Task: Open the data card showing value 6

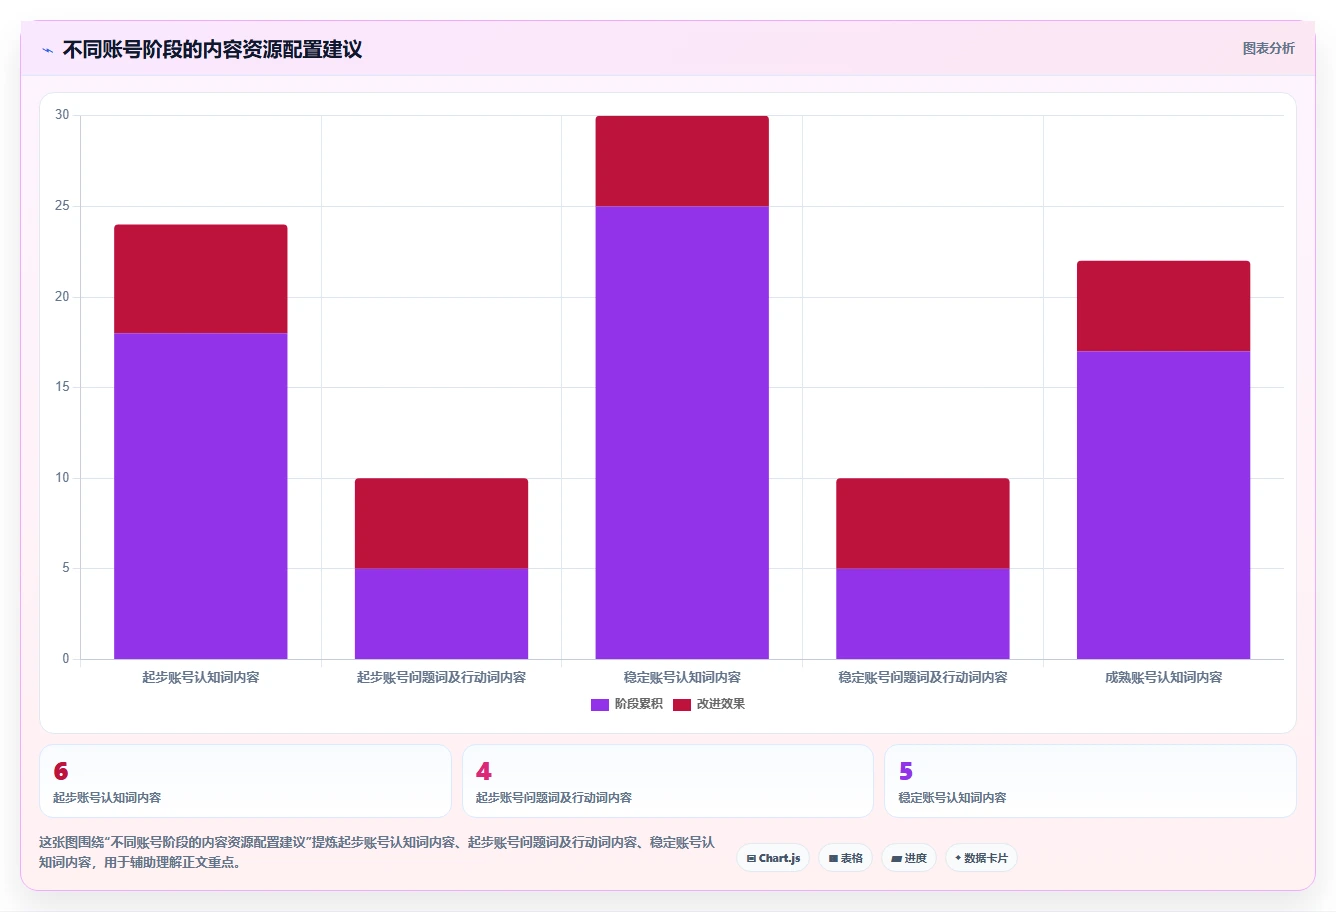Action: pos(245,781)
